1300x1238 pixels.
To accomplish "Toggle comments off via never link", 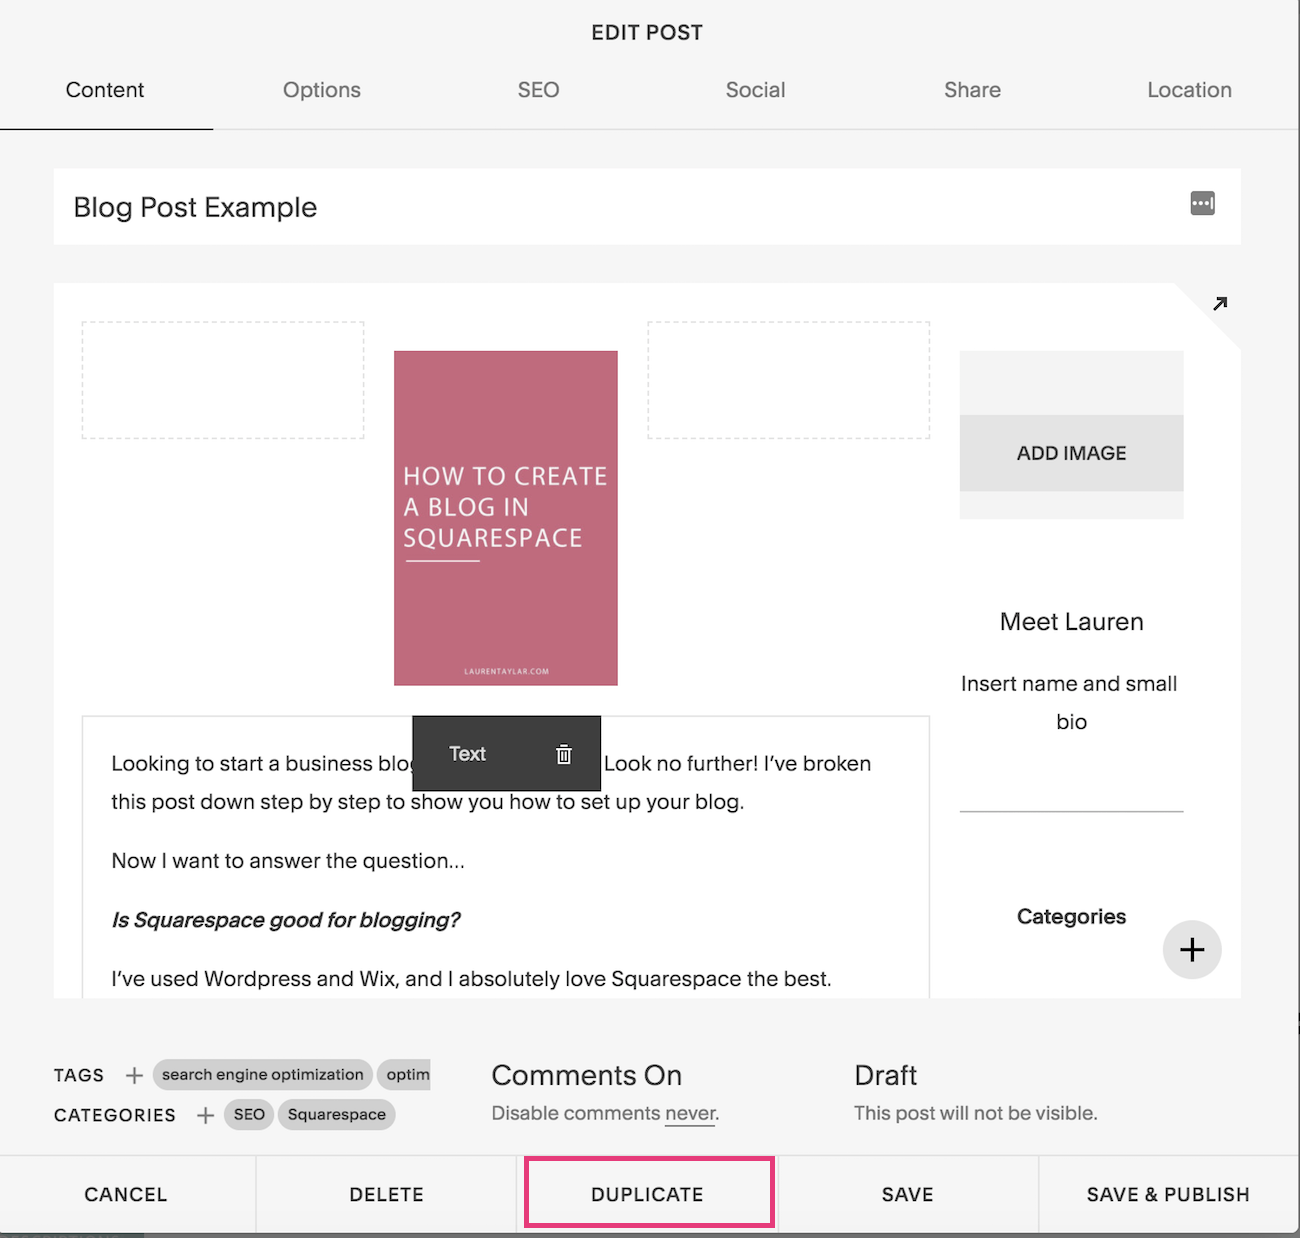I will 690,1112.
